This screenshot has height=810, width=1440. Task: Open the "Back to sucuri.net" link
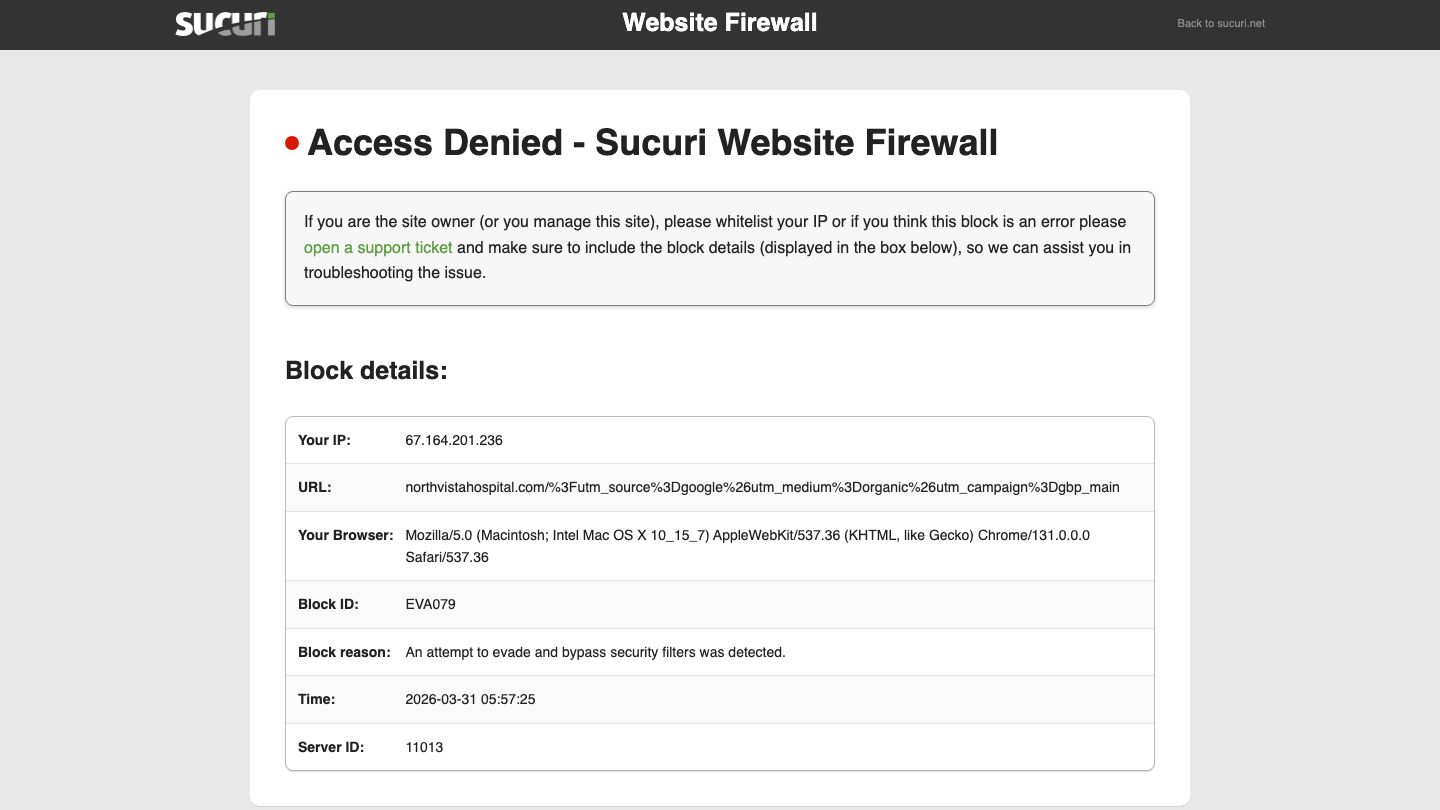tap(1220, 23)
